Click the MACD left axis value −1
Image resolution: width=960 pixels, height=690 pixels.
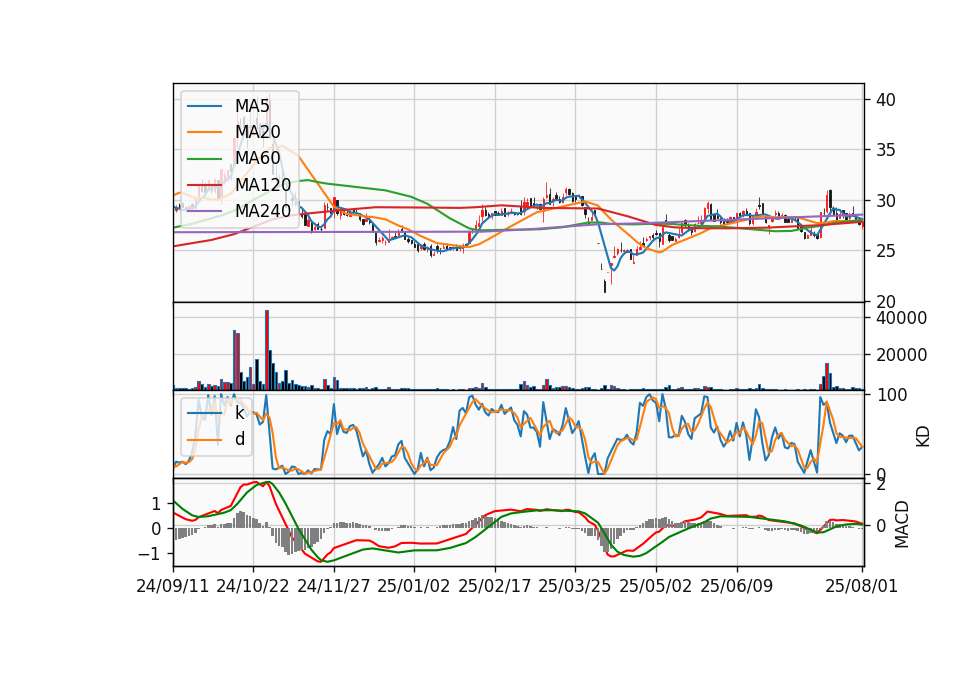tap(148, 554)
